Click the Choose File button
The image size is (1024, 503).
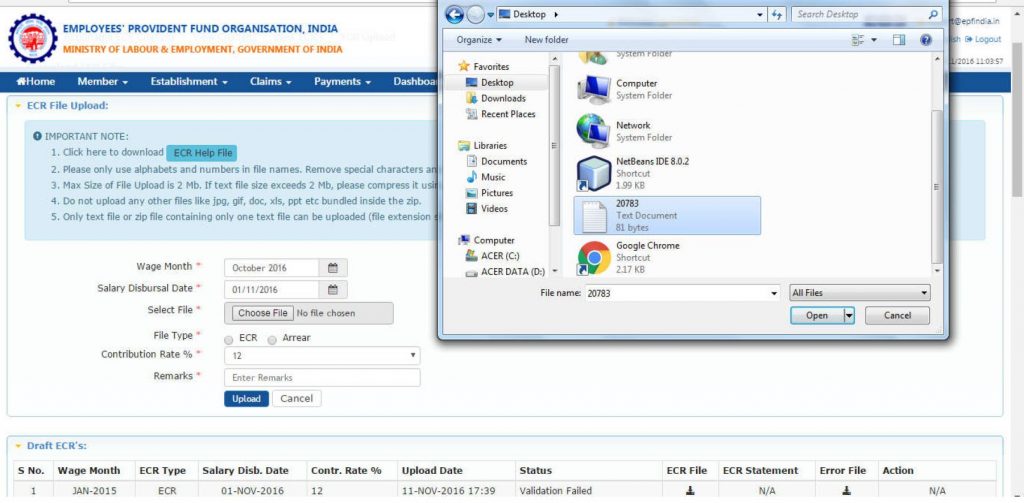(x=263, y=313)
